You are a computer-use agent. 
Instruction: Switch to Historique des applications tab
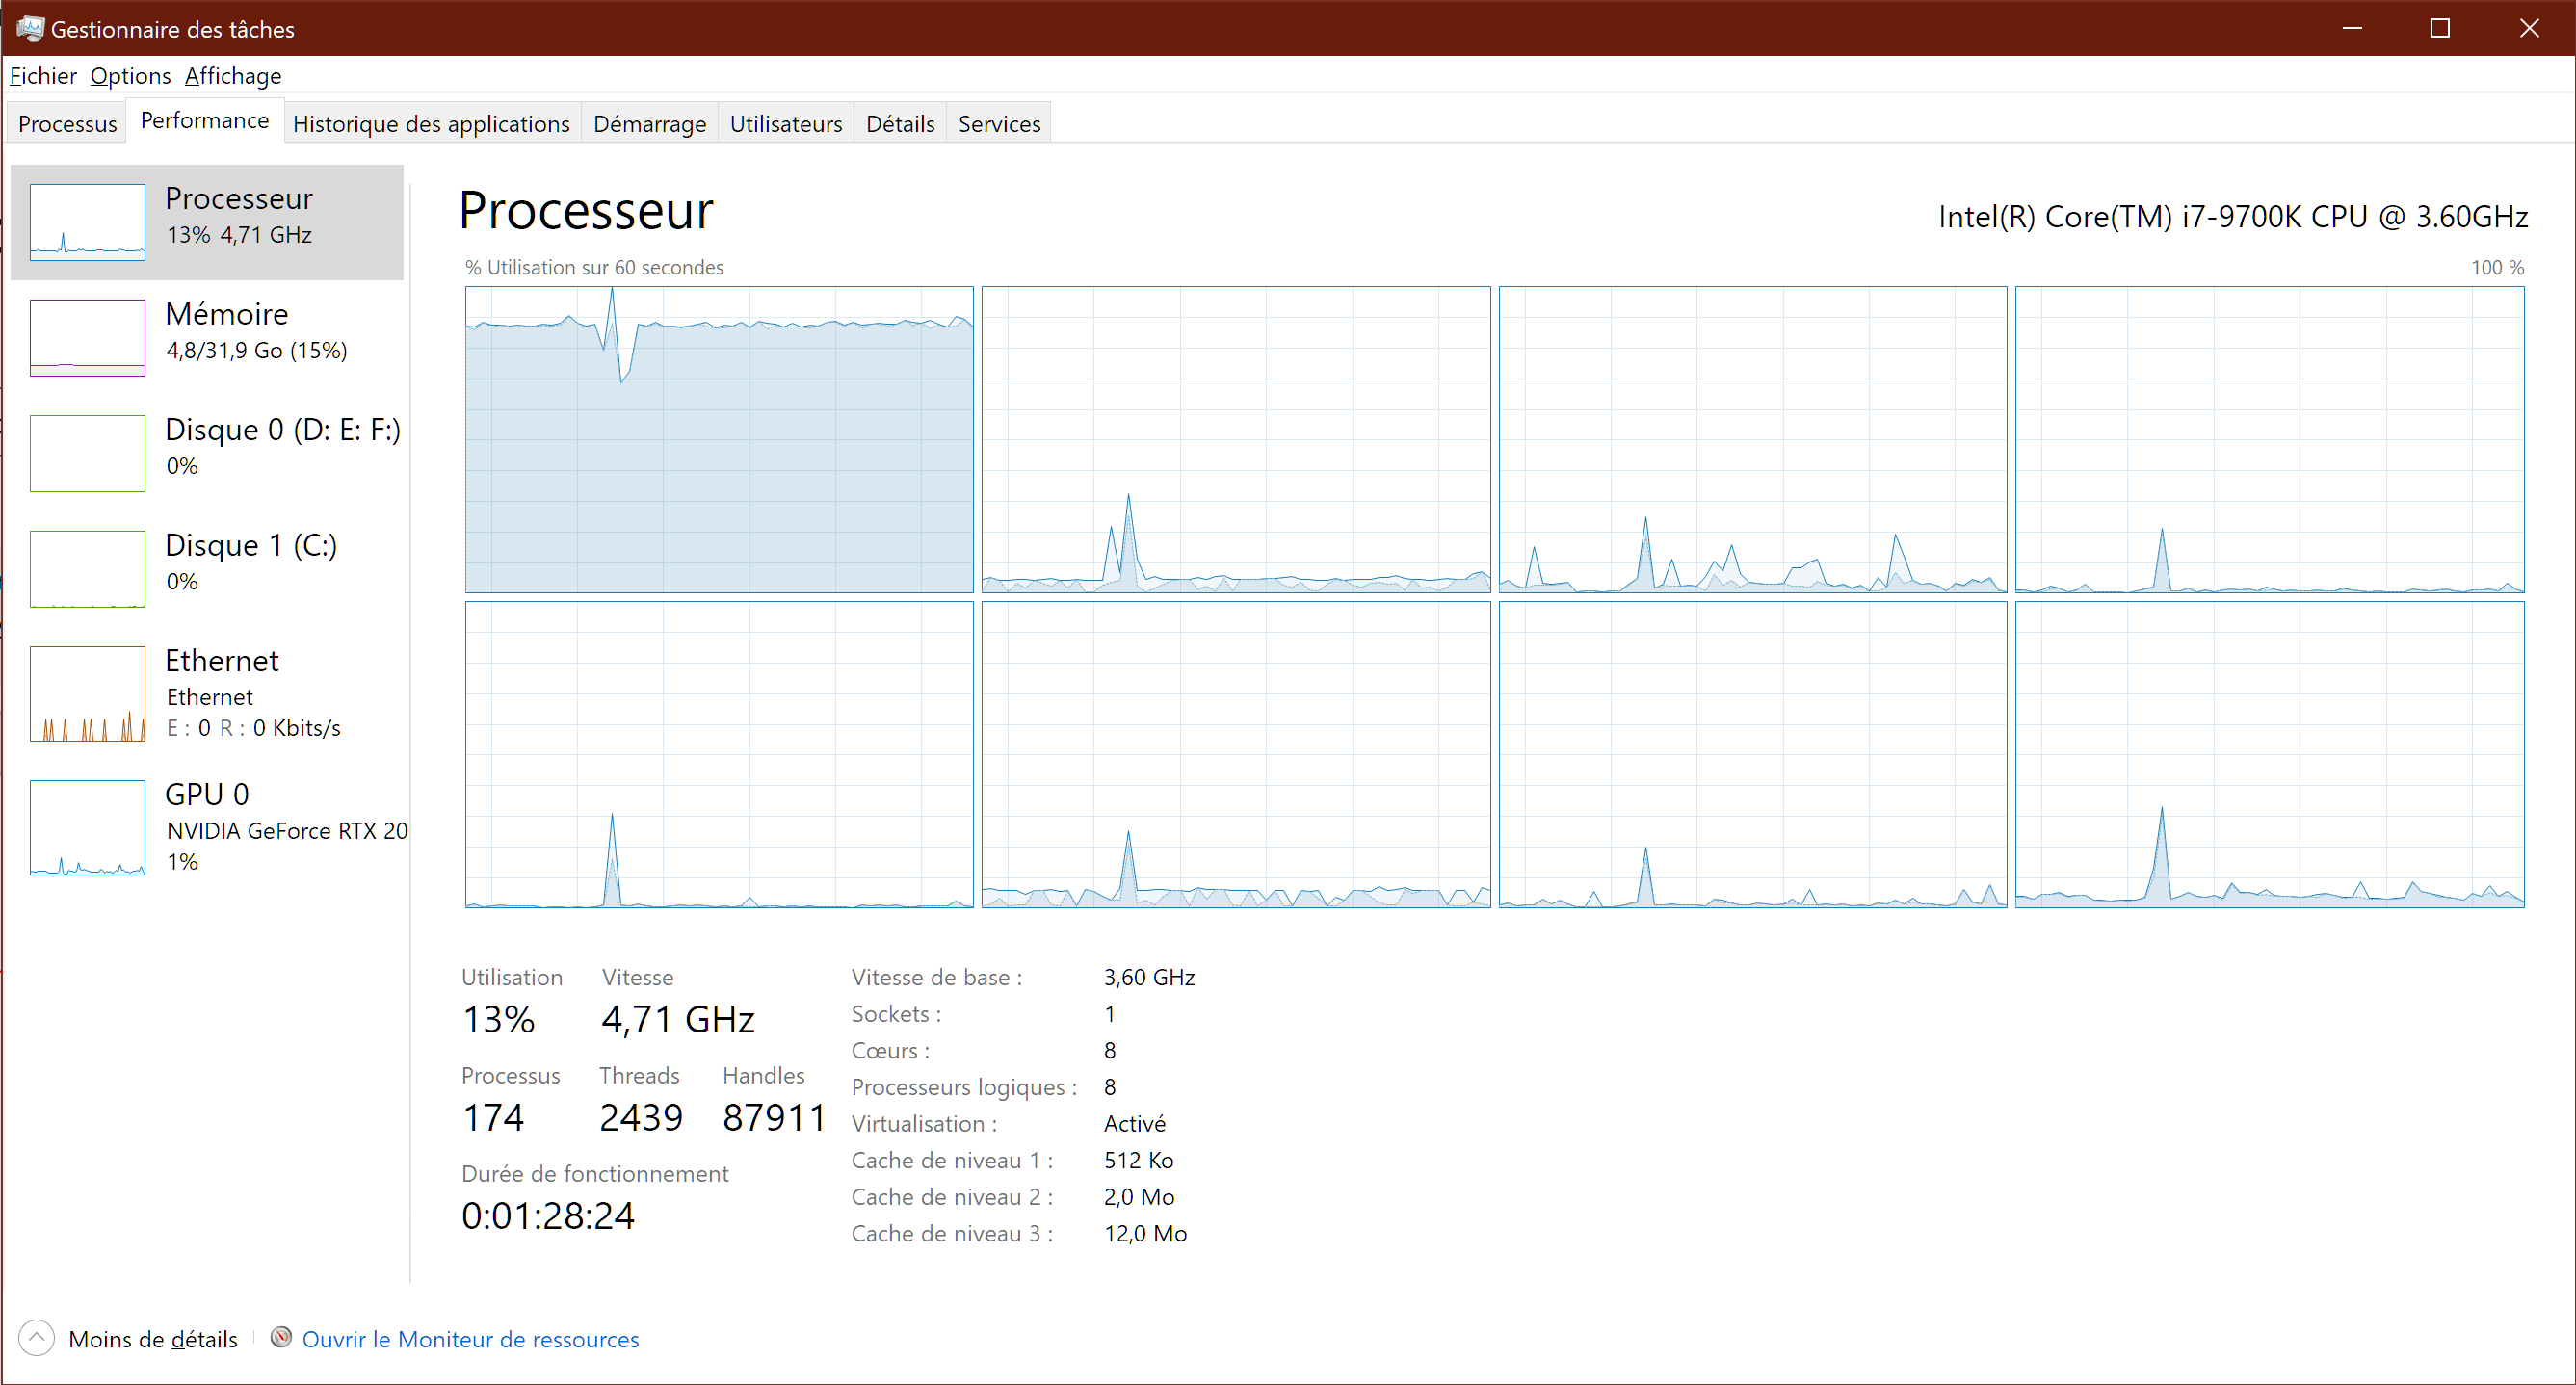pyautogui.click(x=431, y=124)
